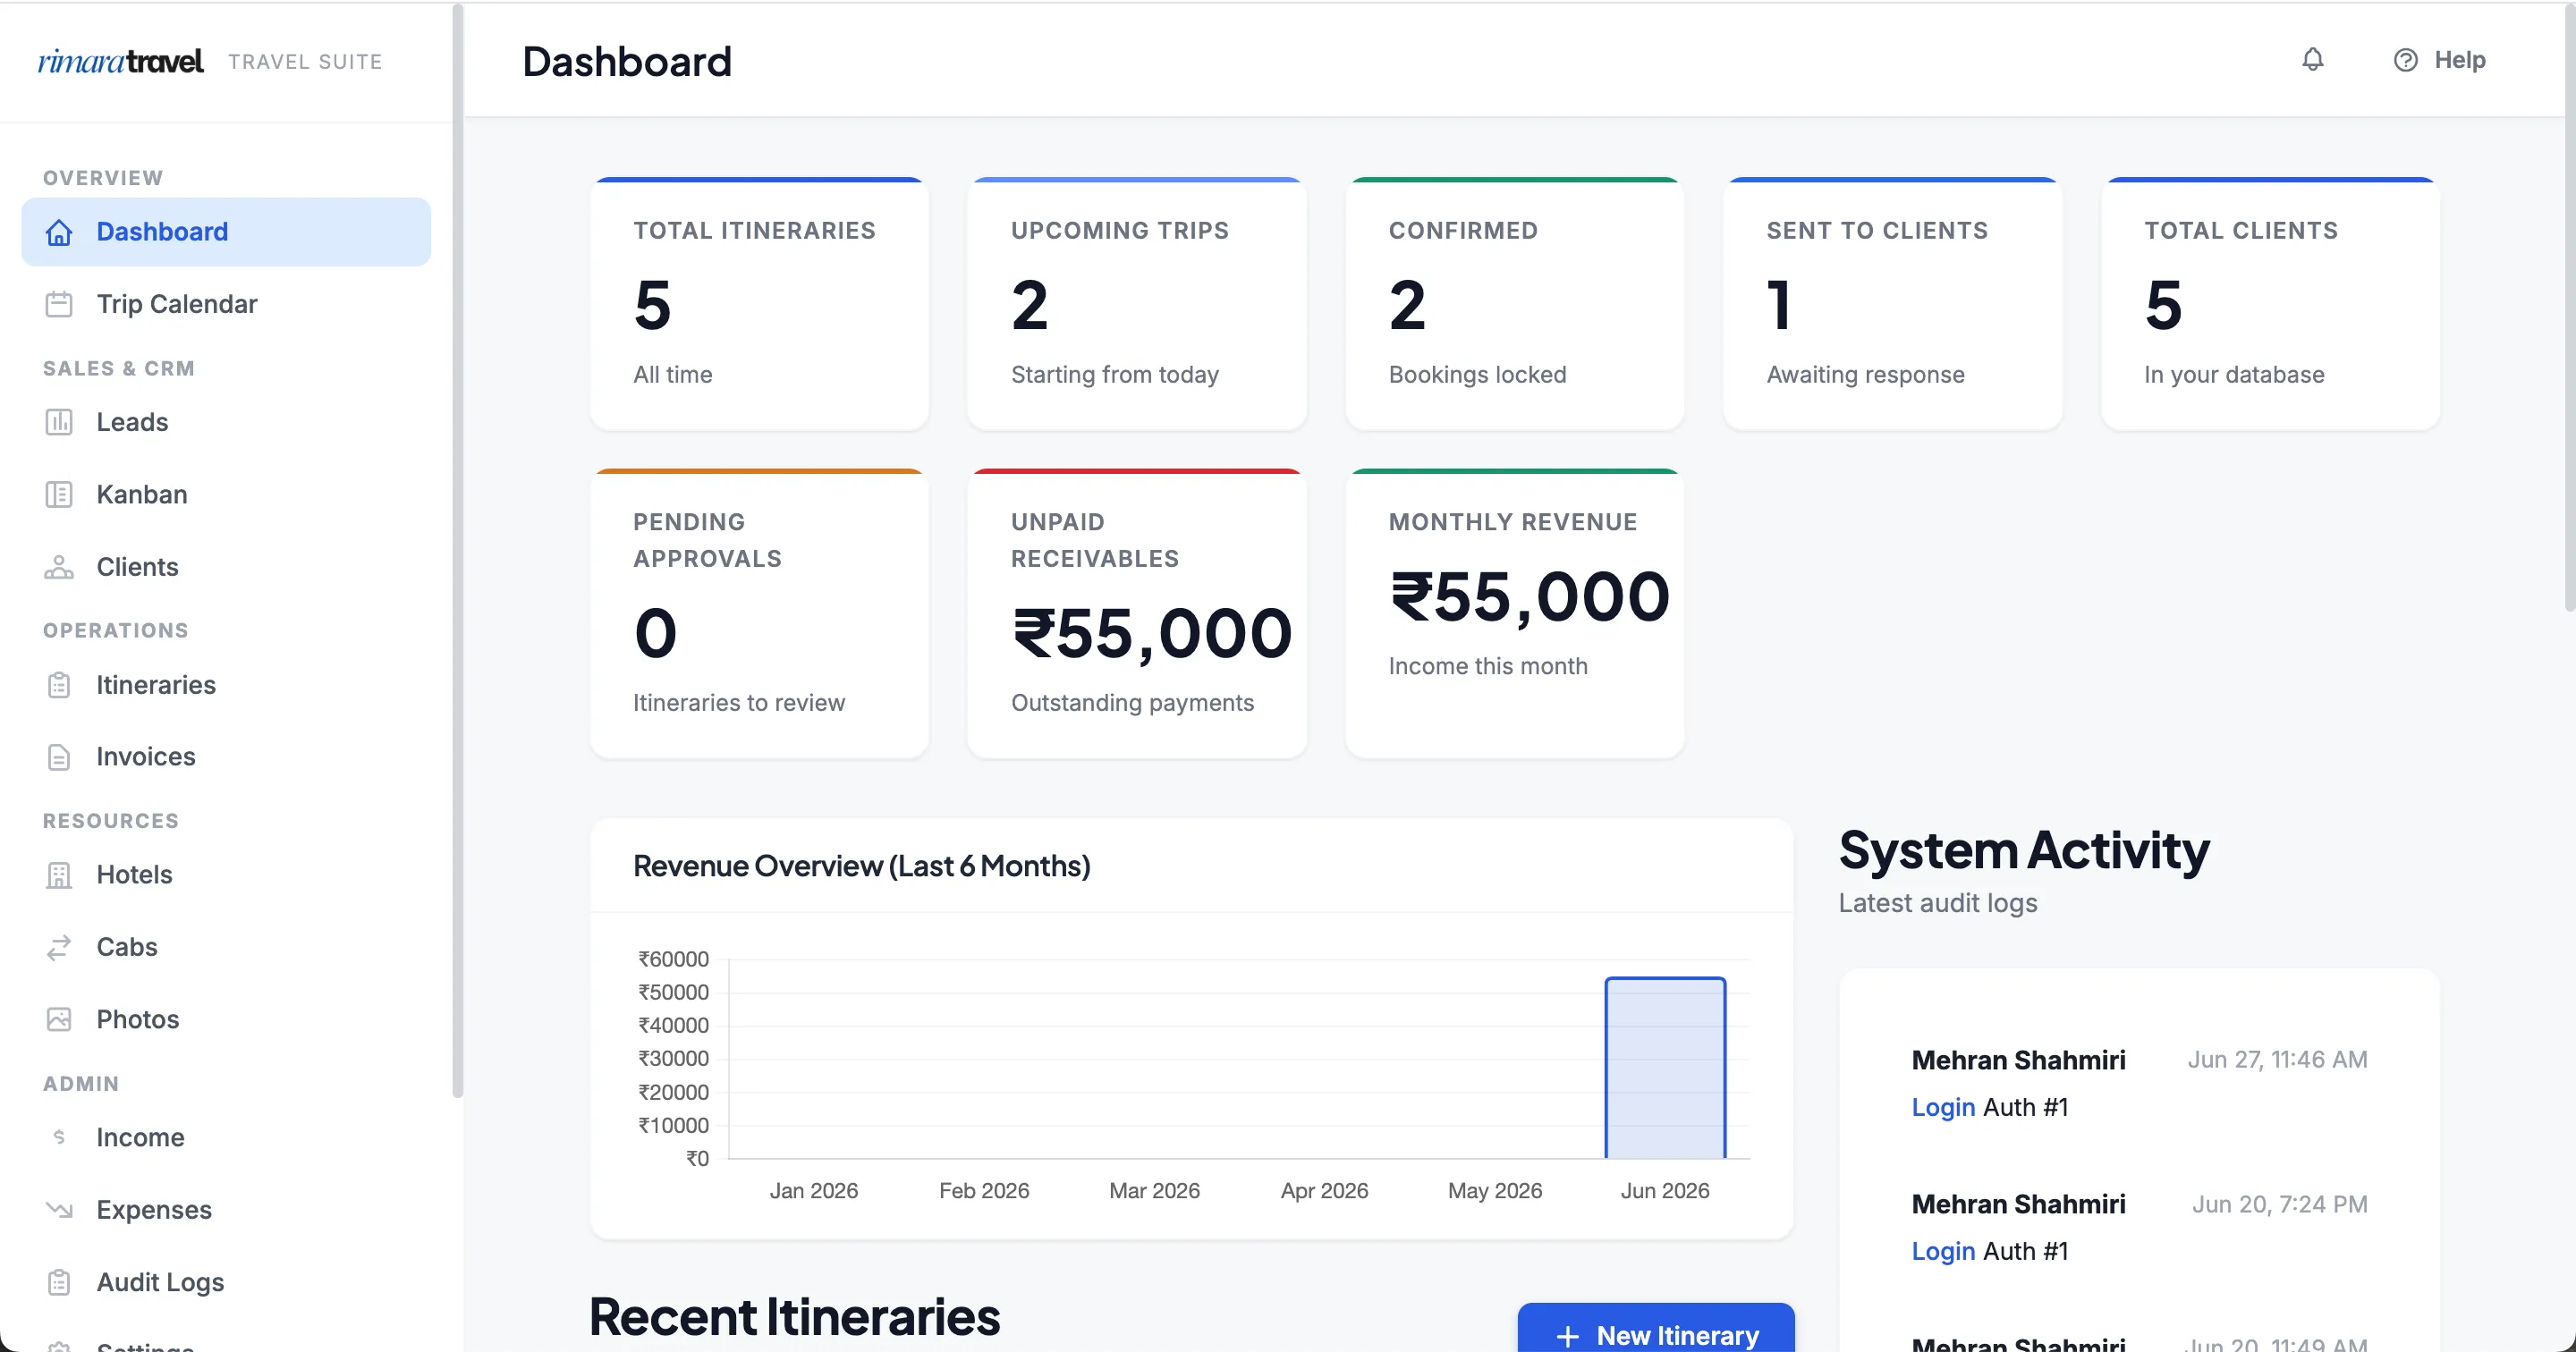Click the Jun 2026 revenue bar
This screenshot has width=2576, height=1352.
coord(1665,1068)
